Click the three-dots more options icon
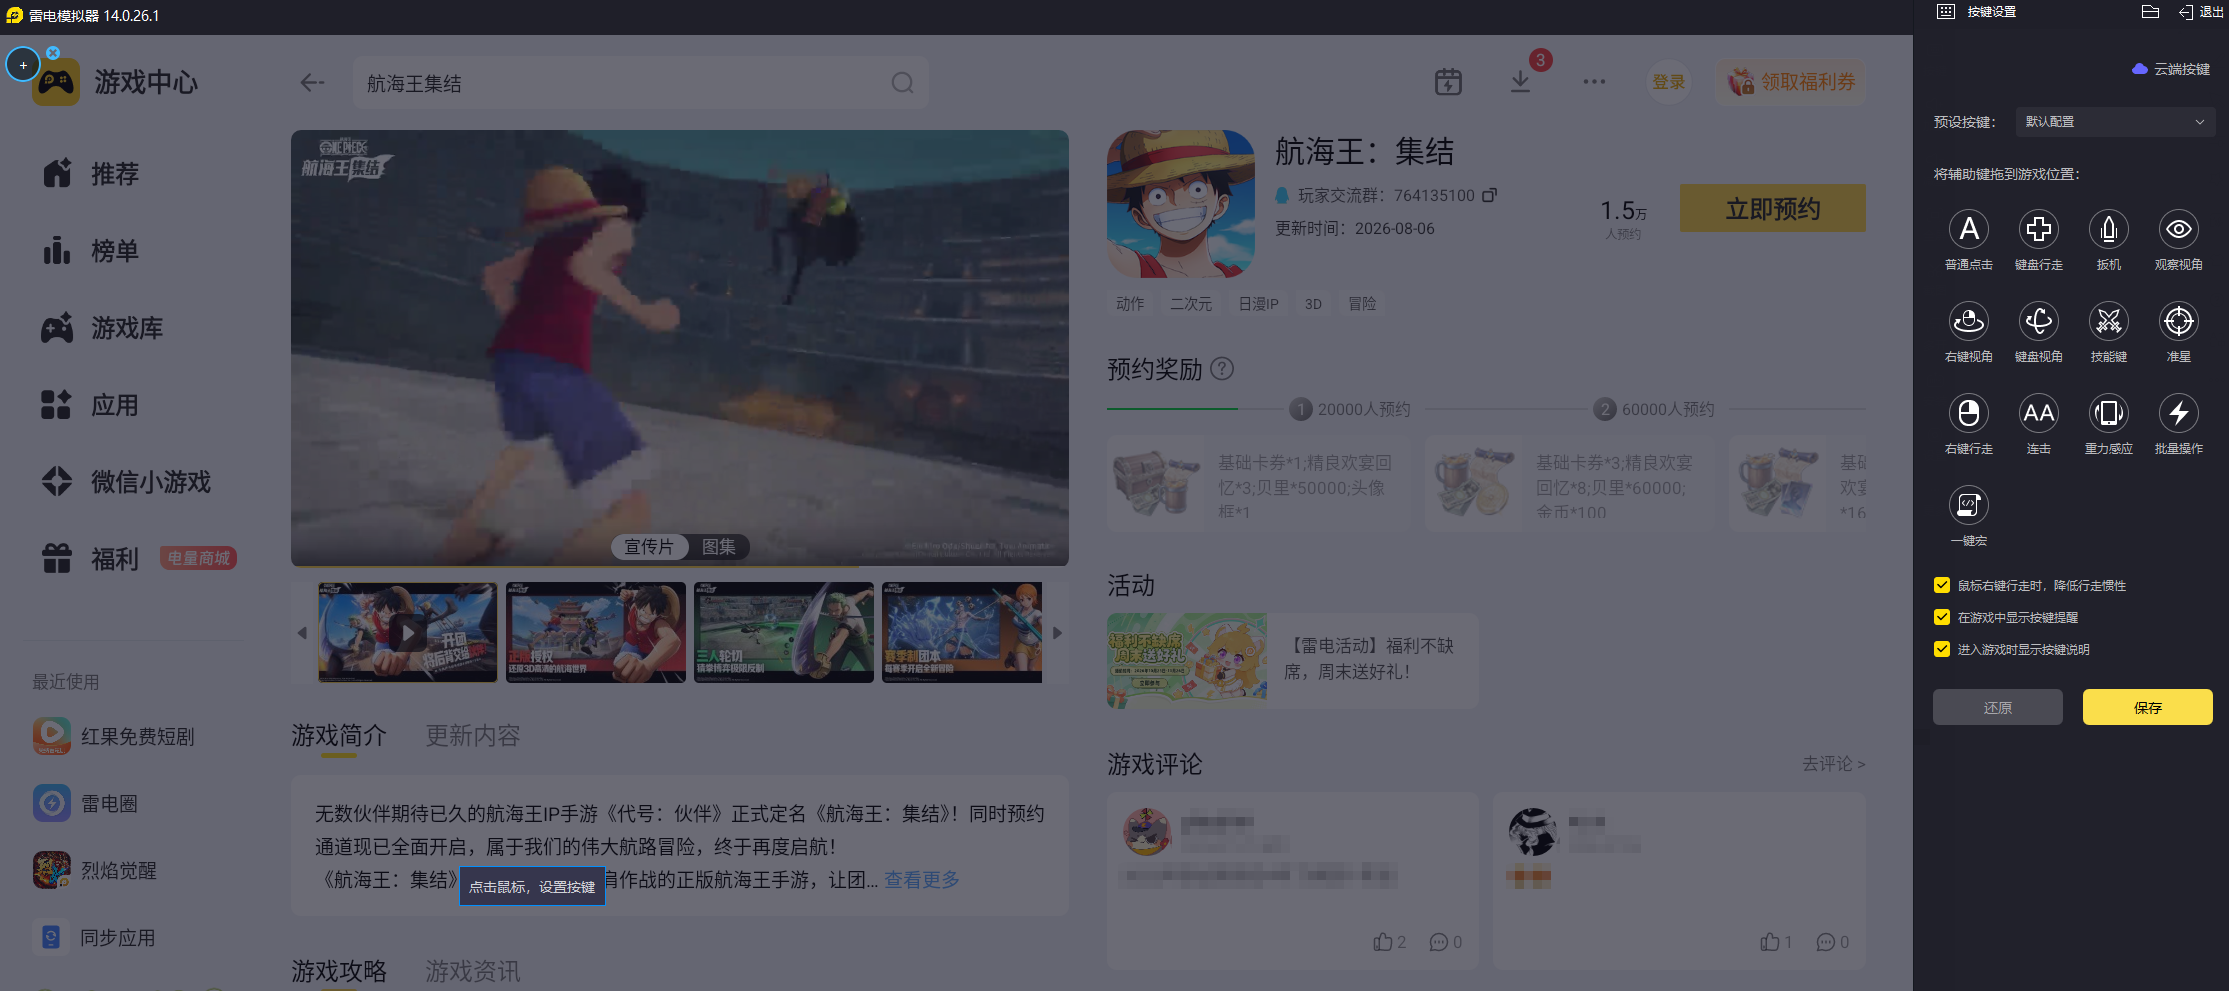The width and height of the screenshot is (2229, 991). pos(1594,82)
